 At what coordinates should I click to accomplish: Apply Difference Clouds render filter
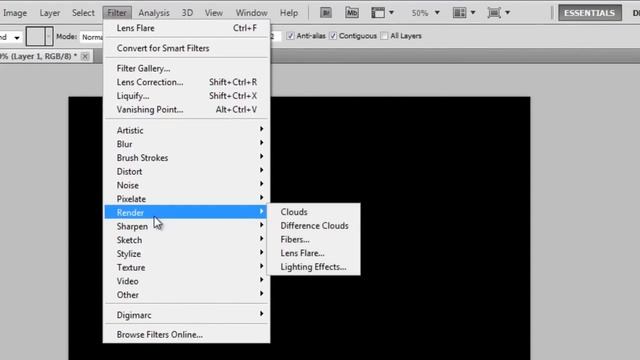[x=313, y=226]
